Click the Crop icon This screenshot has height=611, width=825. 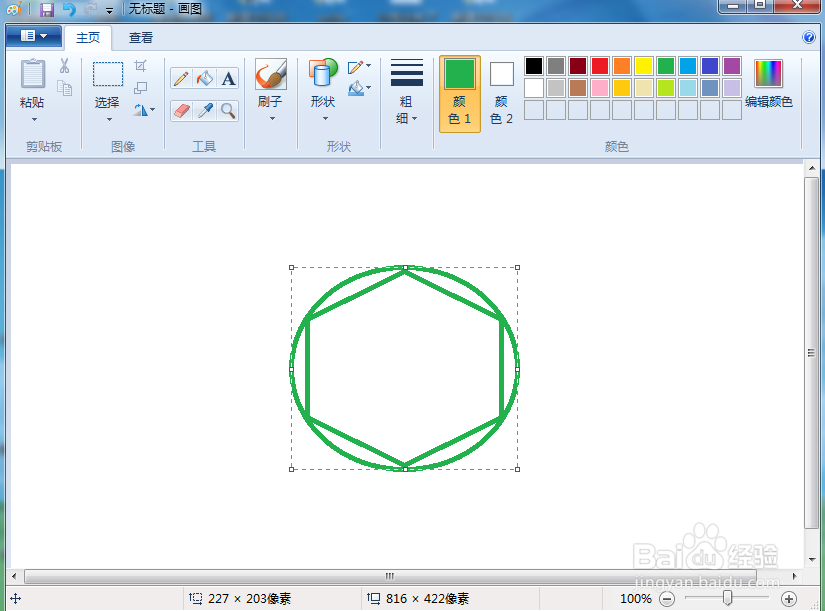point(140,66)
